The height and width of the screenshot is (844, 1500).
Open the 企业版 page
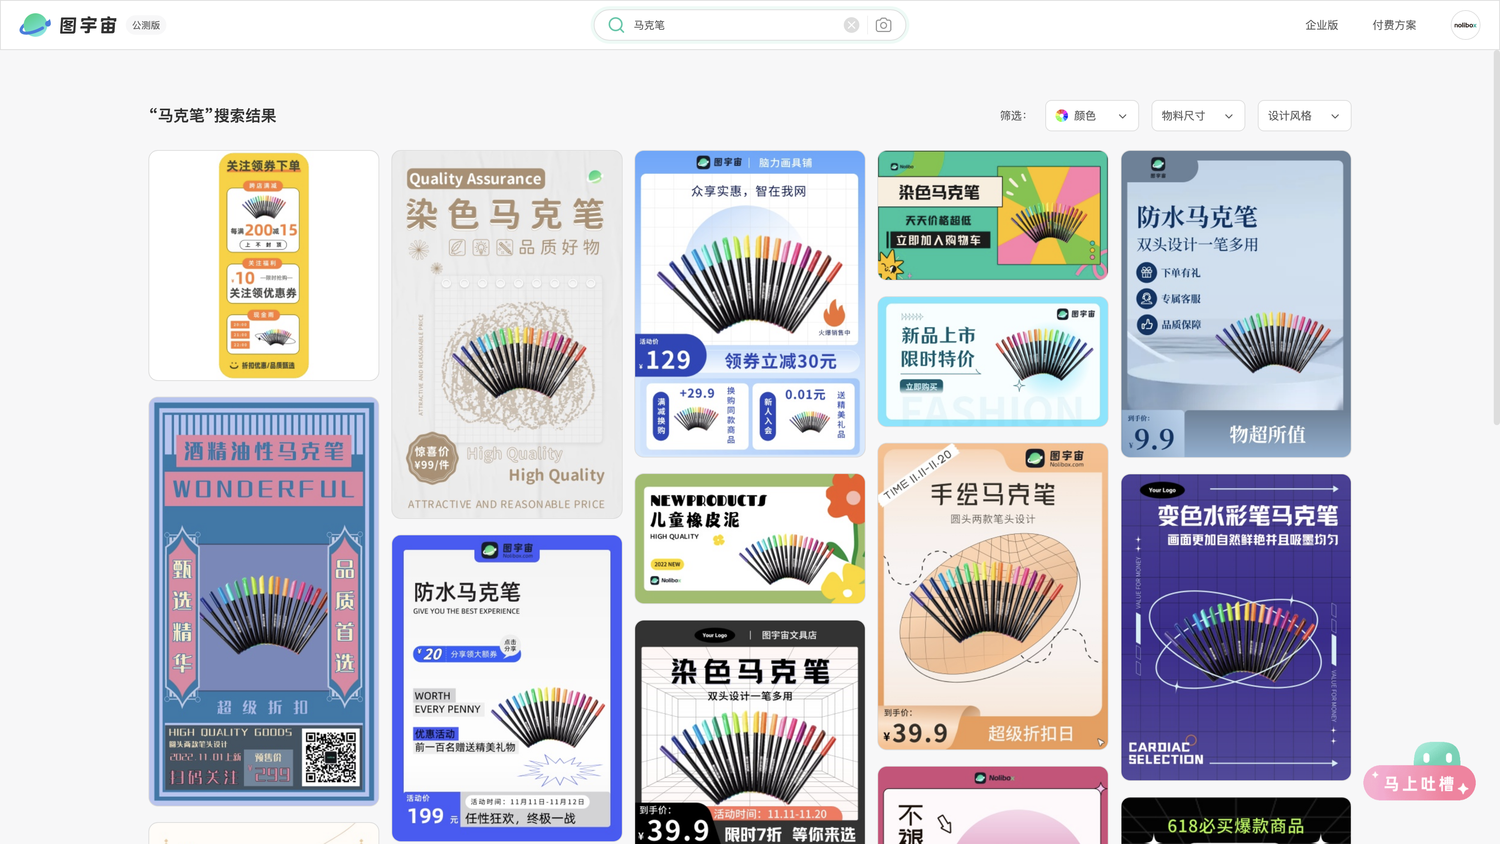[1321, 25]
